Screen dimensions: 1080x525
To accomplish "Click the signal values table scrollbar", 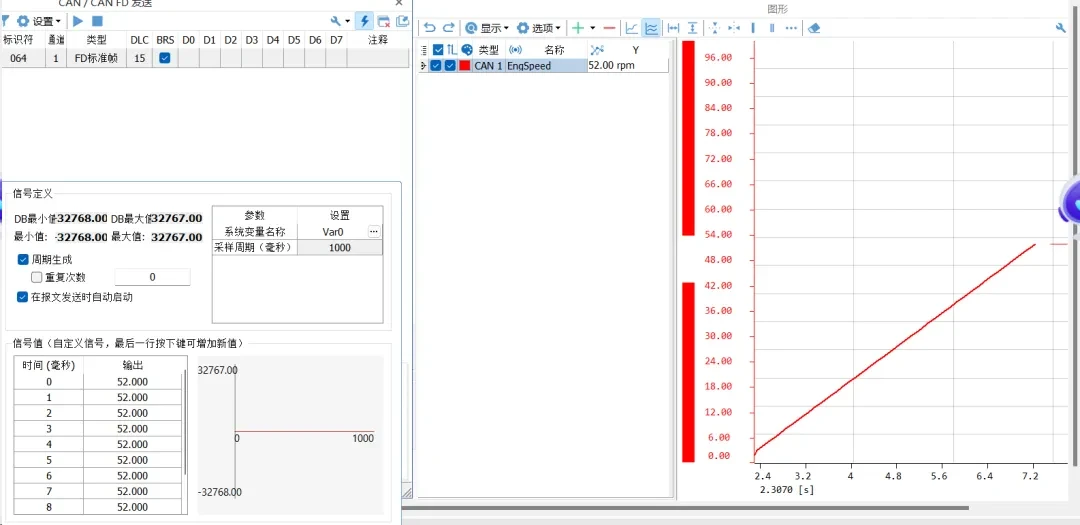I will click(185, 422).
